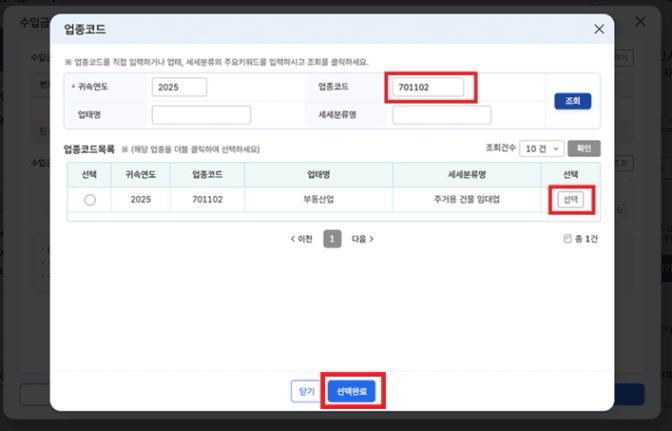This screenshot has width=672, height=431.
Task: Click the 업종코드 column header in table
Action: pyautogui.click(x=207, y=174)
